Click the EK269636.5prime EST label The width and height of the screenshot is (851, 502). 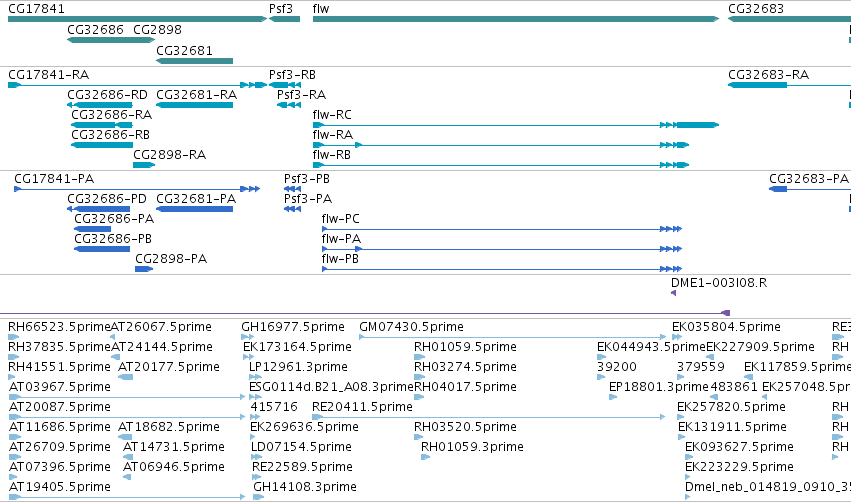pos(304,428)
